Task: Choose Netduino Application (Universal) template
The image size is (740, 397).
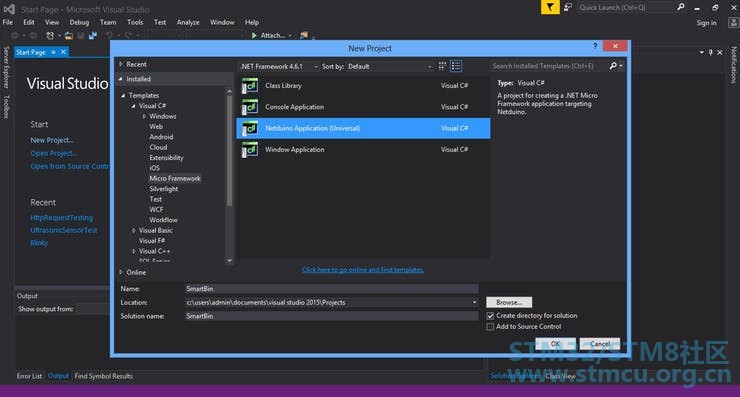Action: [x=363, y=128]
